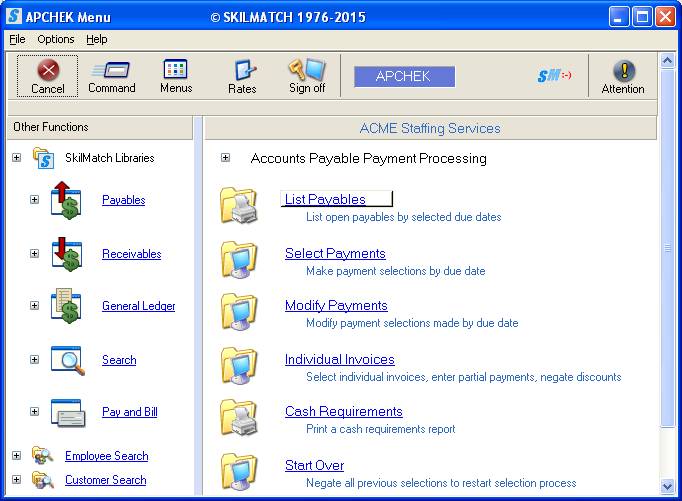Expand the Customer Search tree node
Image resolution: width=682 pixels, height=501 pixels.
click(17, 480)
